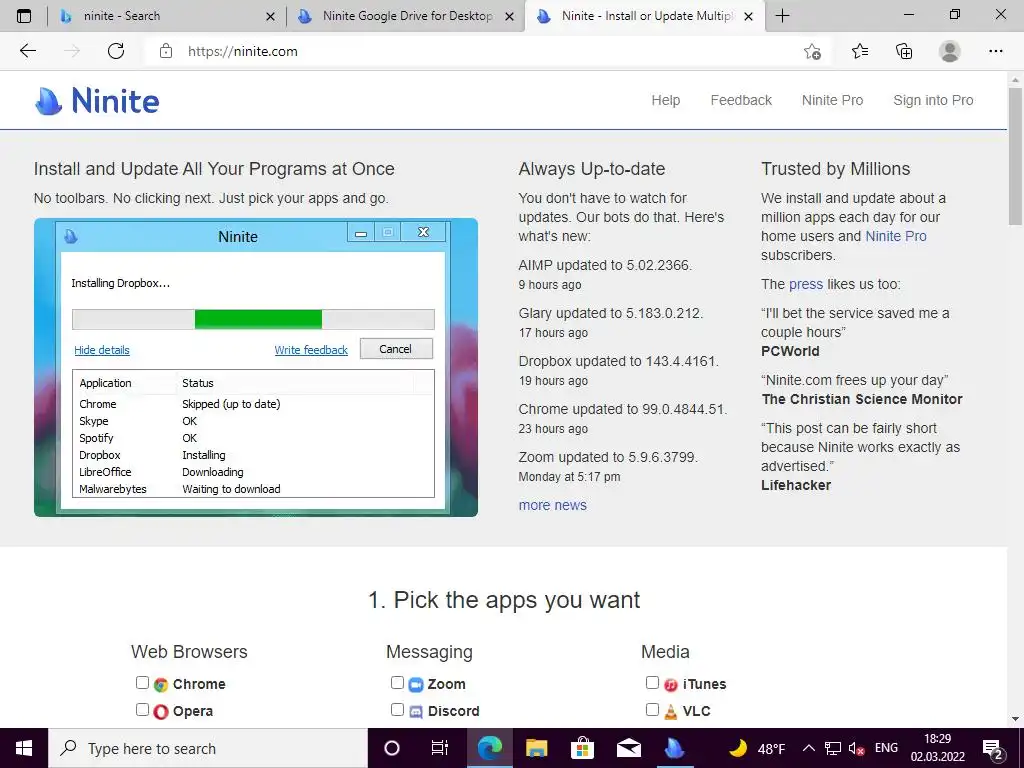
Task: Check the Chrome checkbox
Action: coord(142,683)
